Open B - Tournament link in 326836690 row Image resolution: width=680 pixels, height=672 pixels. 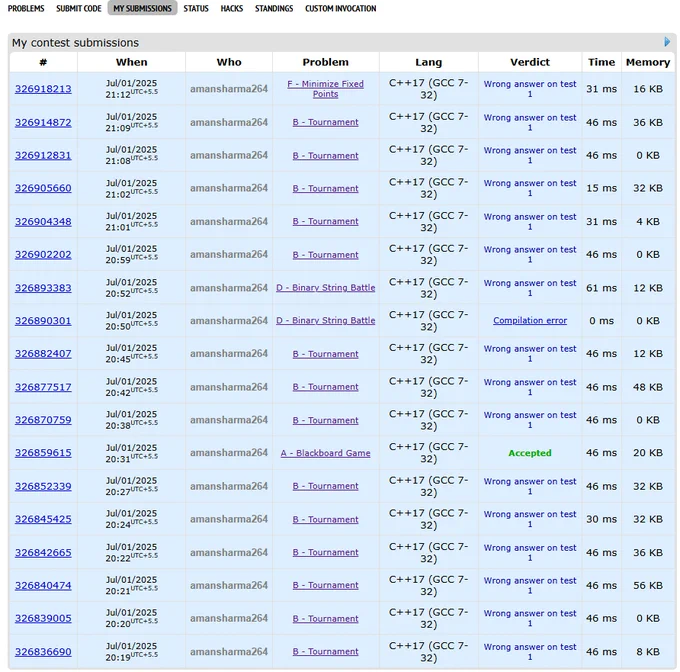point(326,652)
